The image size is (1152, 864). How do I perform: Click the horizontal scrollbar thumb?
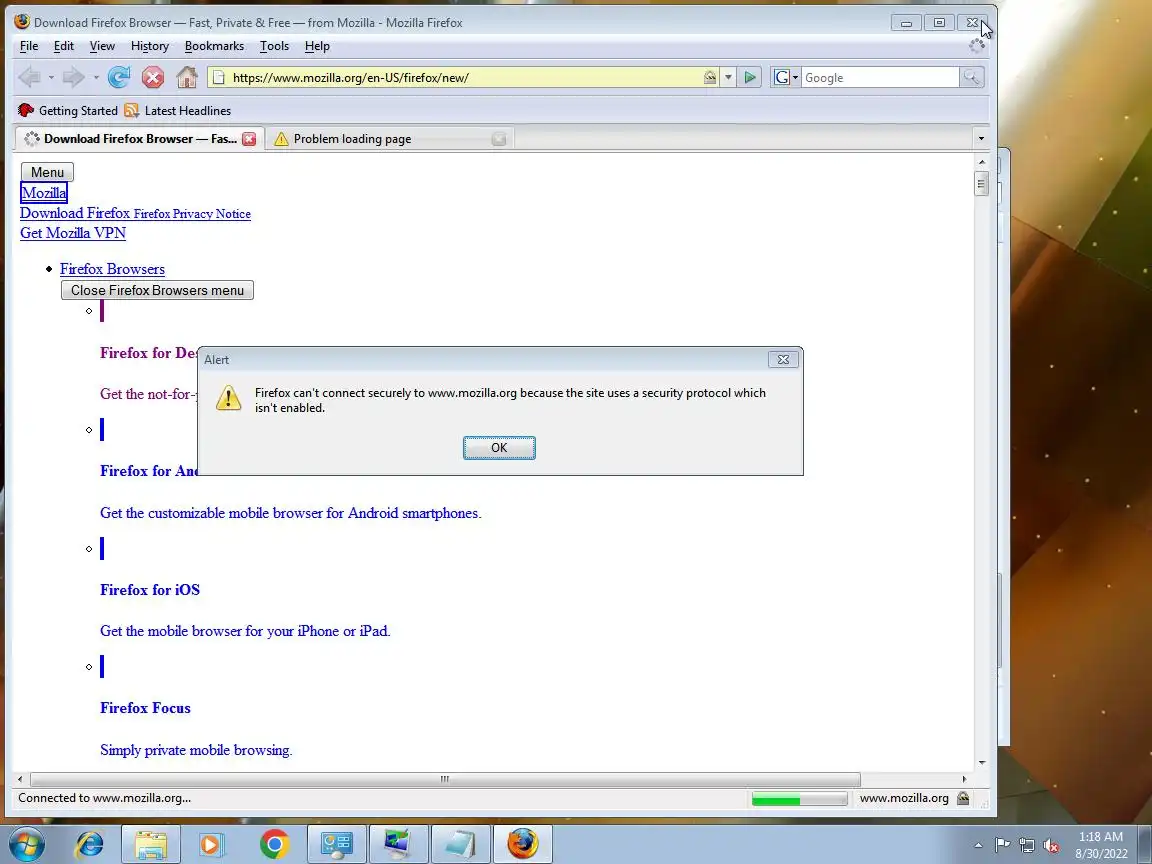(445, 779)
